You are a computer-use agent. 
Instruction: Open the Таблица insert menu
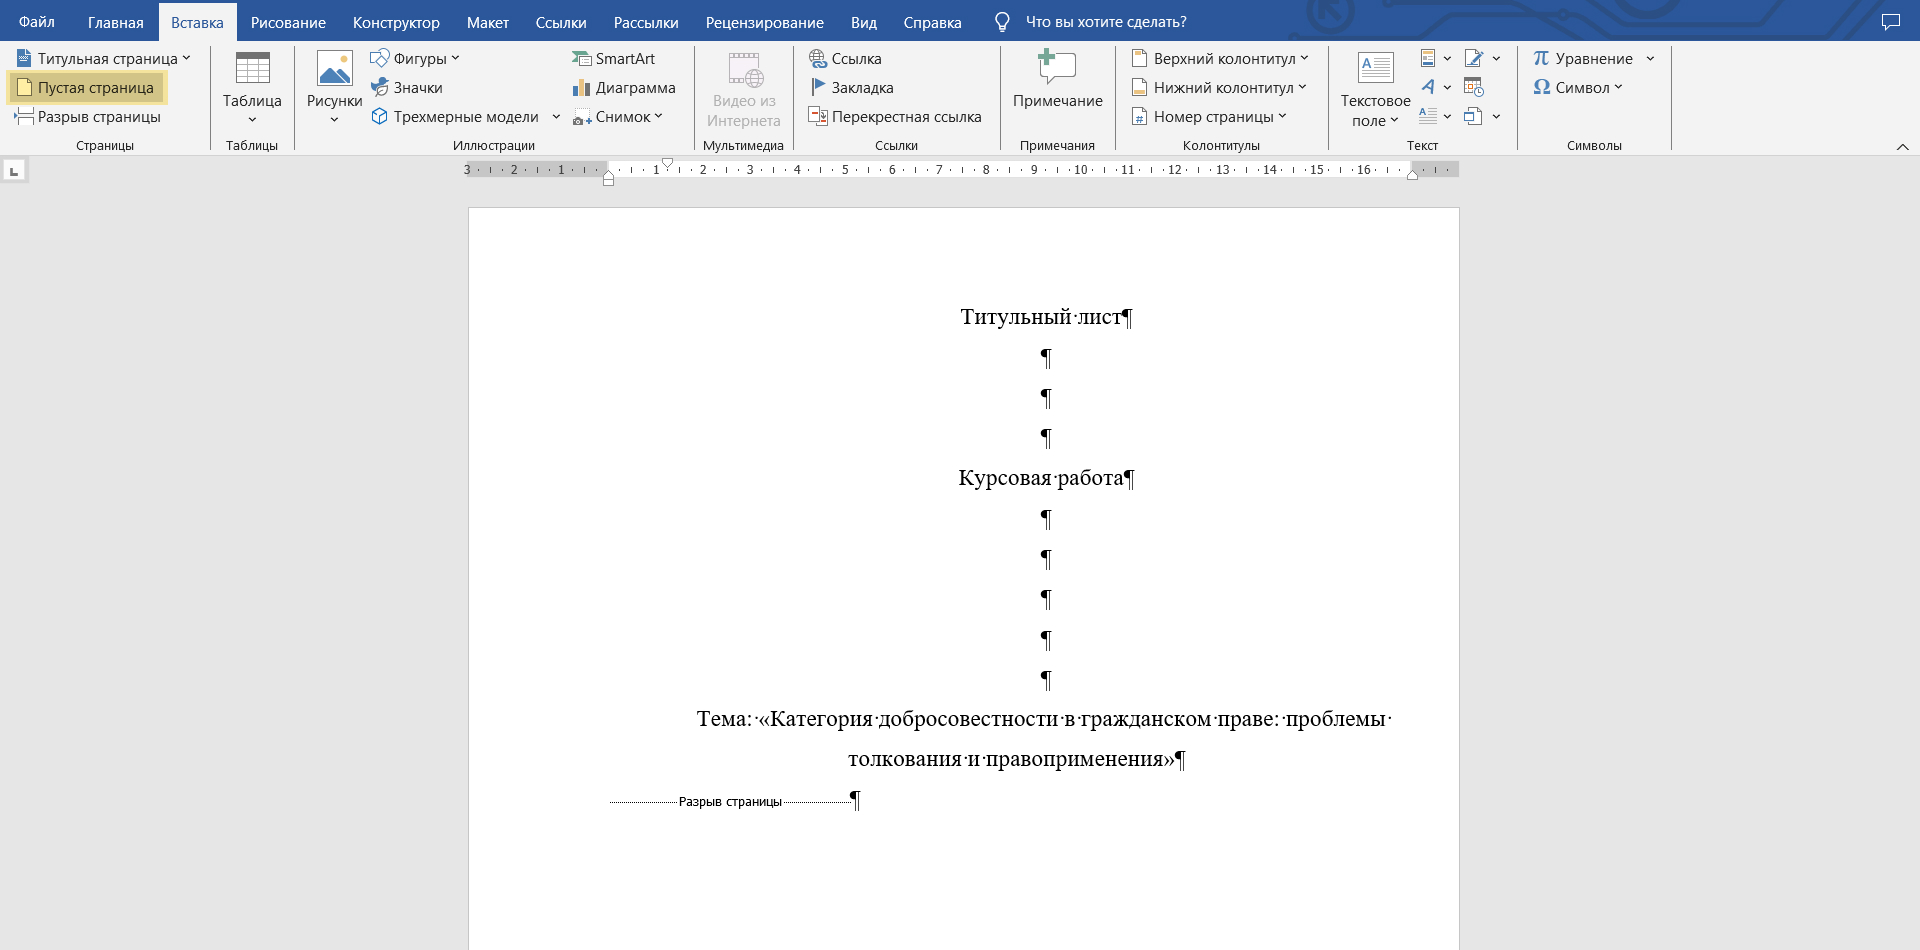[x=252, y=88]
